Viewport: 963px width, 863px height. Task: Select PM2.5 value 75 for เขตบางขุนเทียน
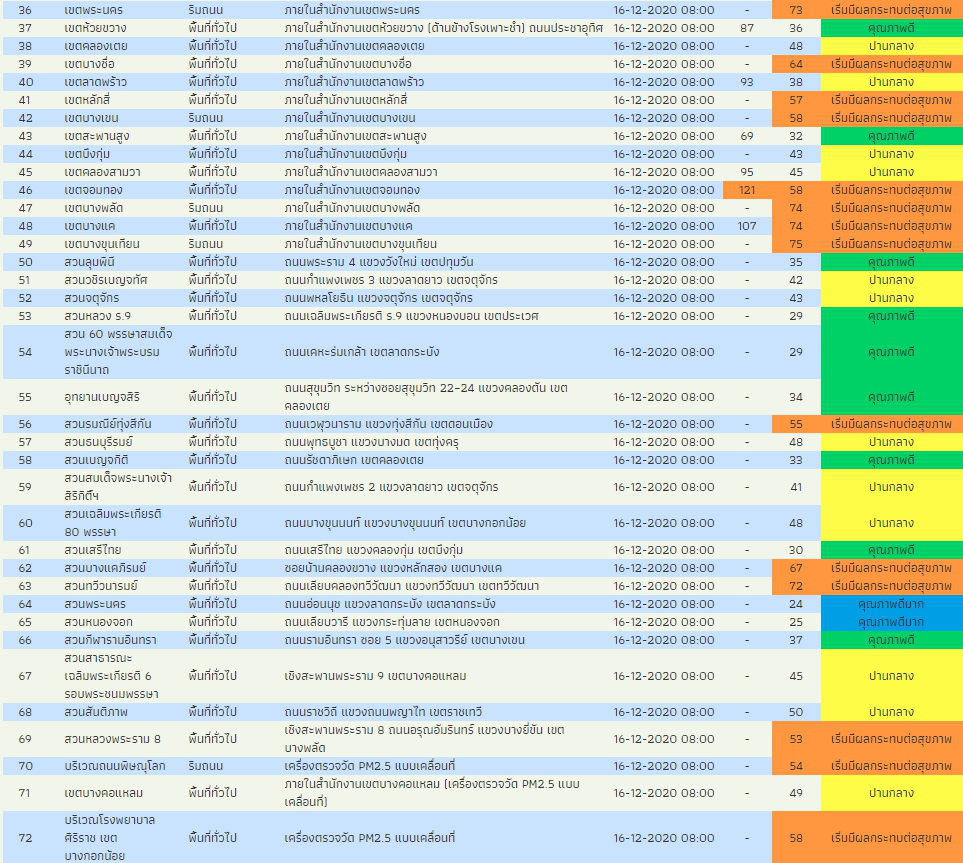coord(796,244)
